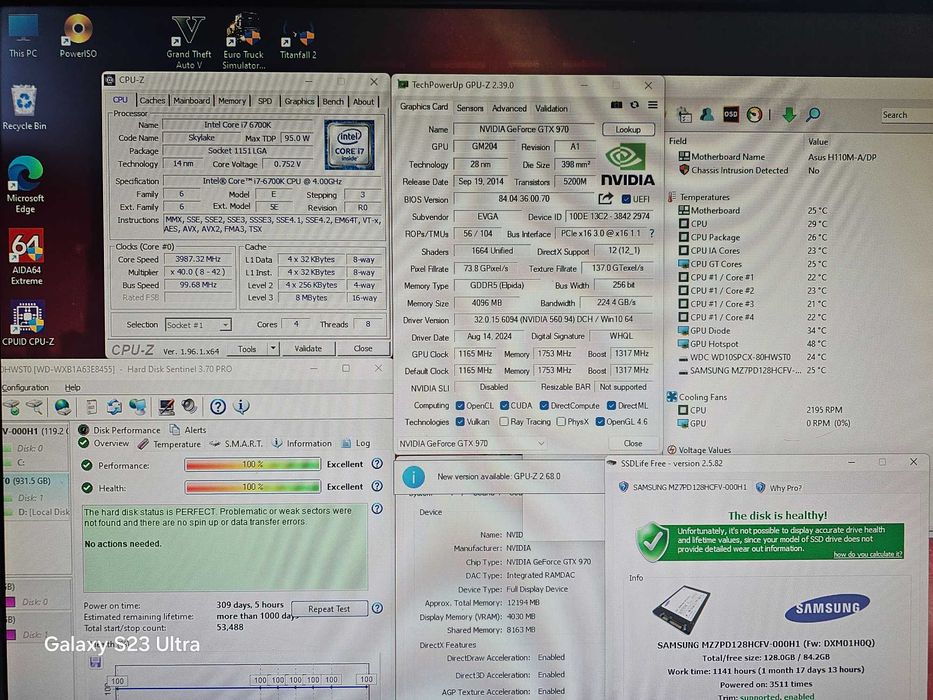Screen dimensions: 933x700
Task: Open AIDA64 Extreme desktop shortcut
Action: (x=26, y=257)
